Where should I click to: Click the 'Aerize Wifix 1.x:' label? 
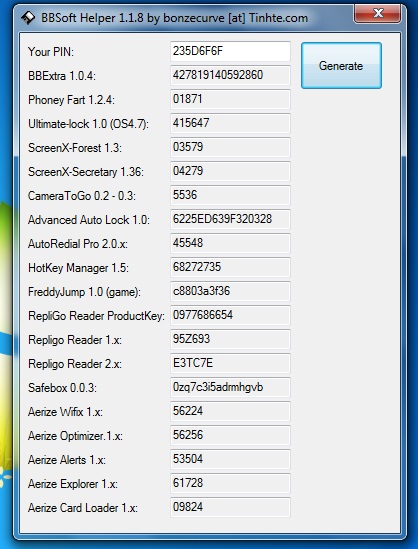pos(65,412)
